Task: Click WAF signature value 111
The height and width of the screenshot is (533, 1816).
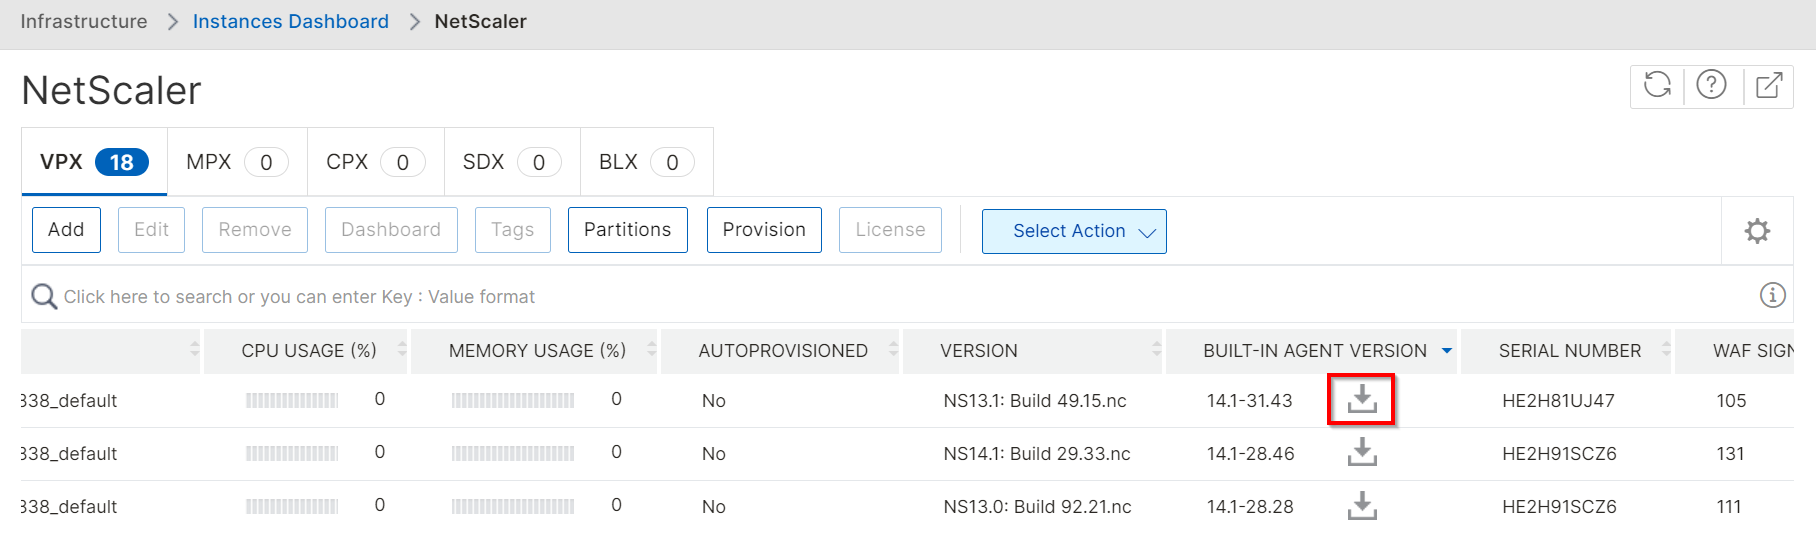Action: (x=1729, y=506)
